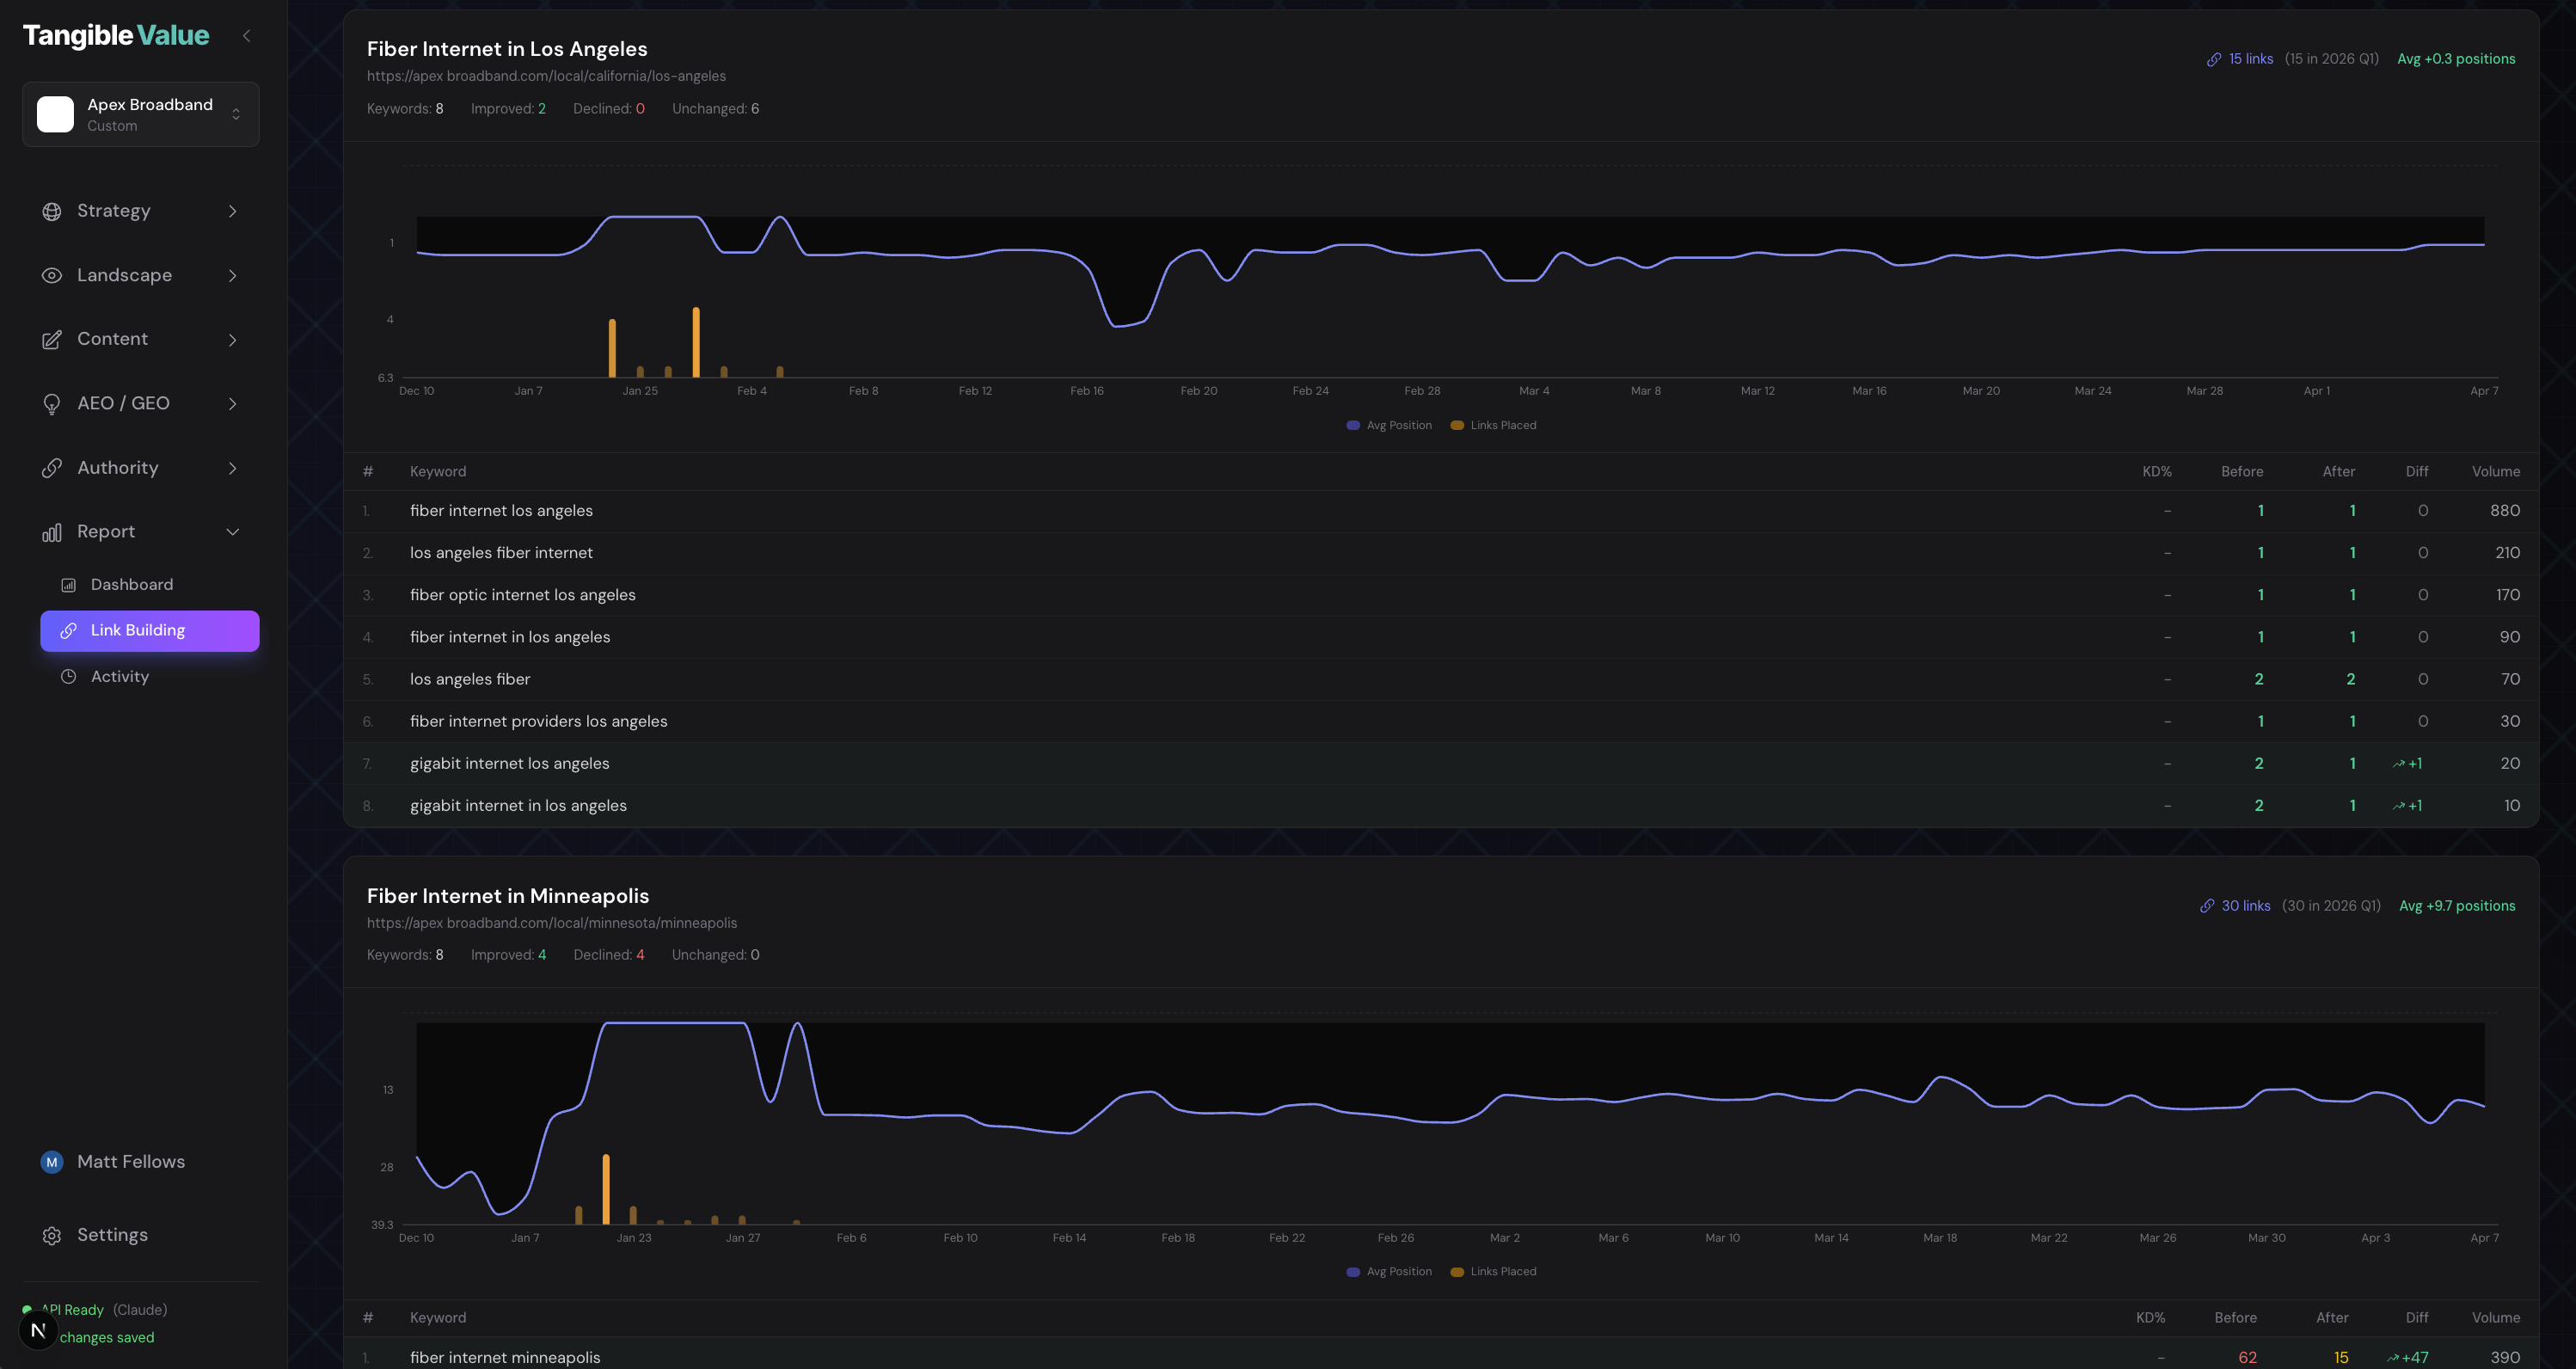Collapse the Report section chevron
This screenshot has height=1369, width=2576.
click(x=233, y=531)
